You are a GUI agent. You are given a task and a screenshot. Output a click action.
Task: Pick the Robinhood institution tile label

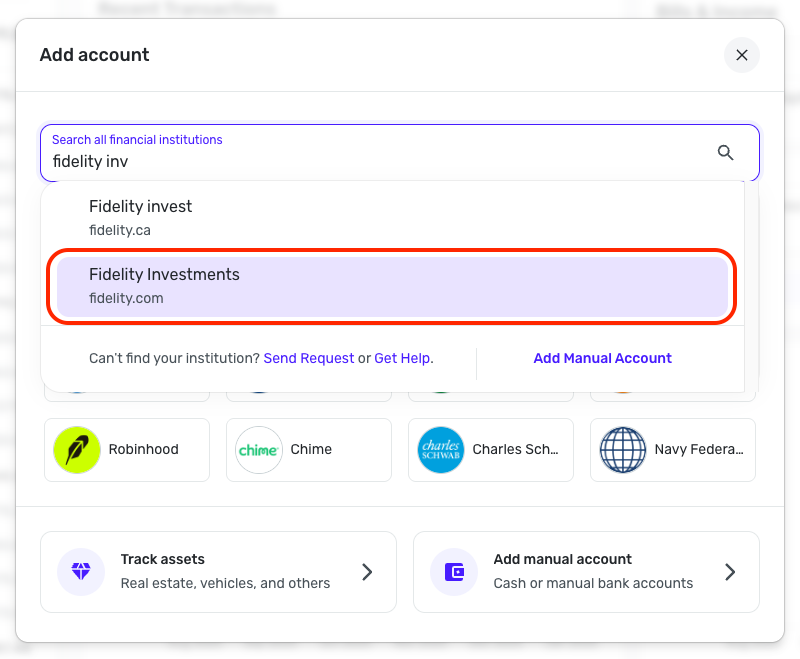point(144,450)
